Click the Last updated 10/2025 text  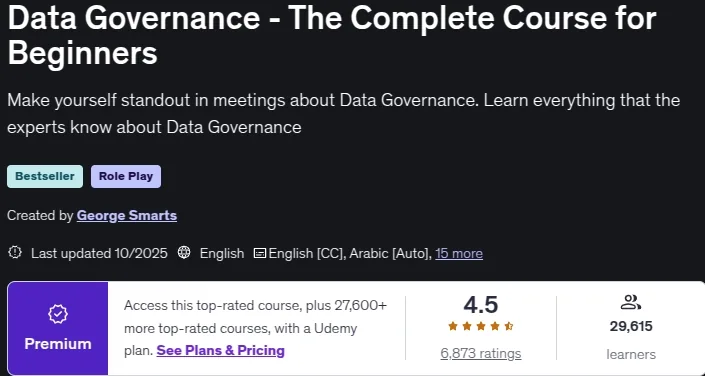coord(99,253)
